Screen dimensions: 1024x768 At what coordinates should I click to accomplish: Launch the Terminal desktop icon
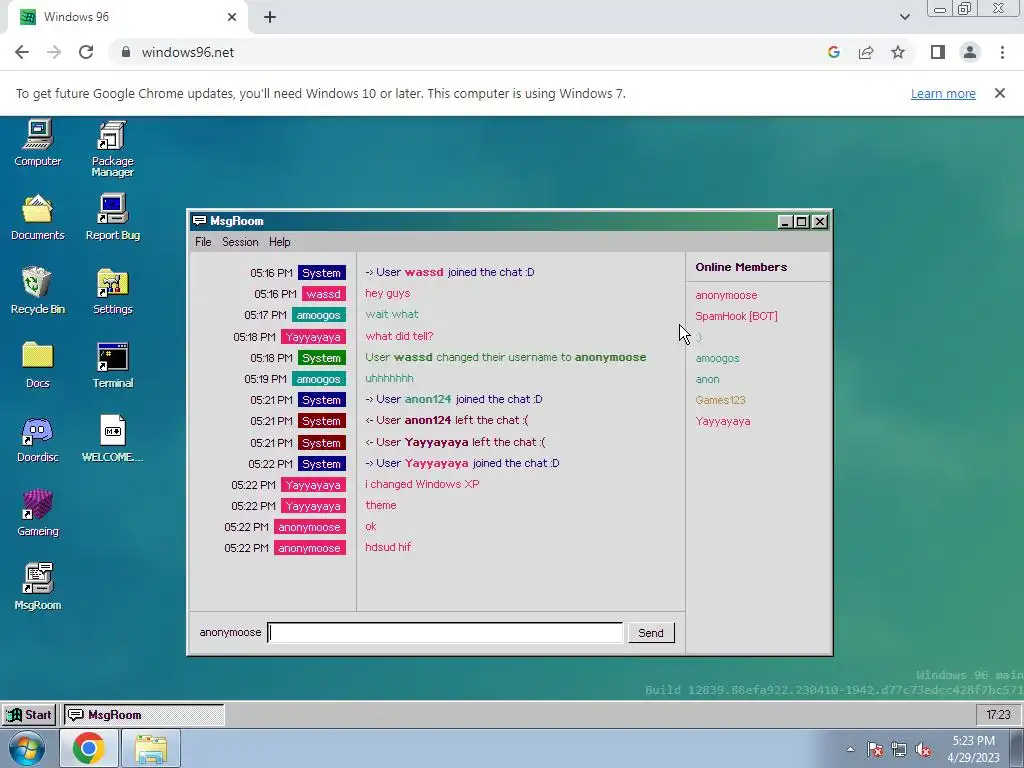112,365
